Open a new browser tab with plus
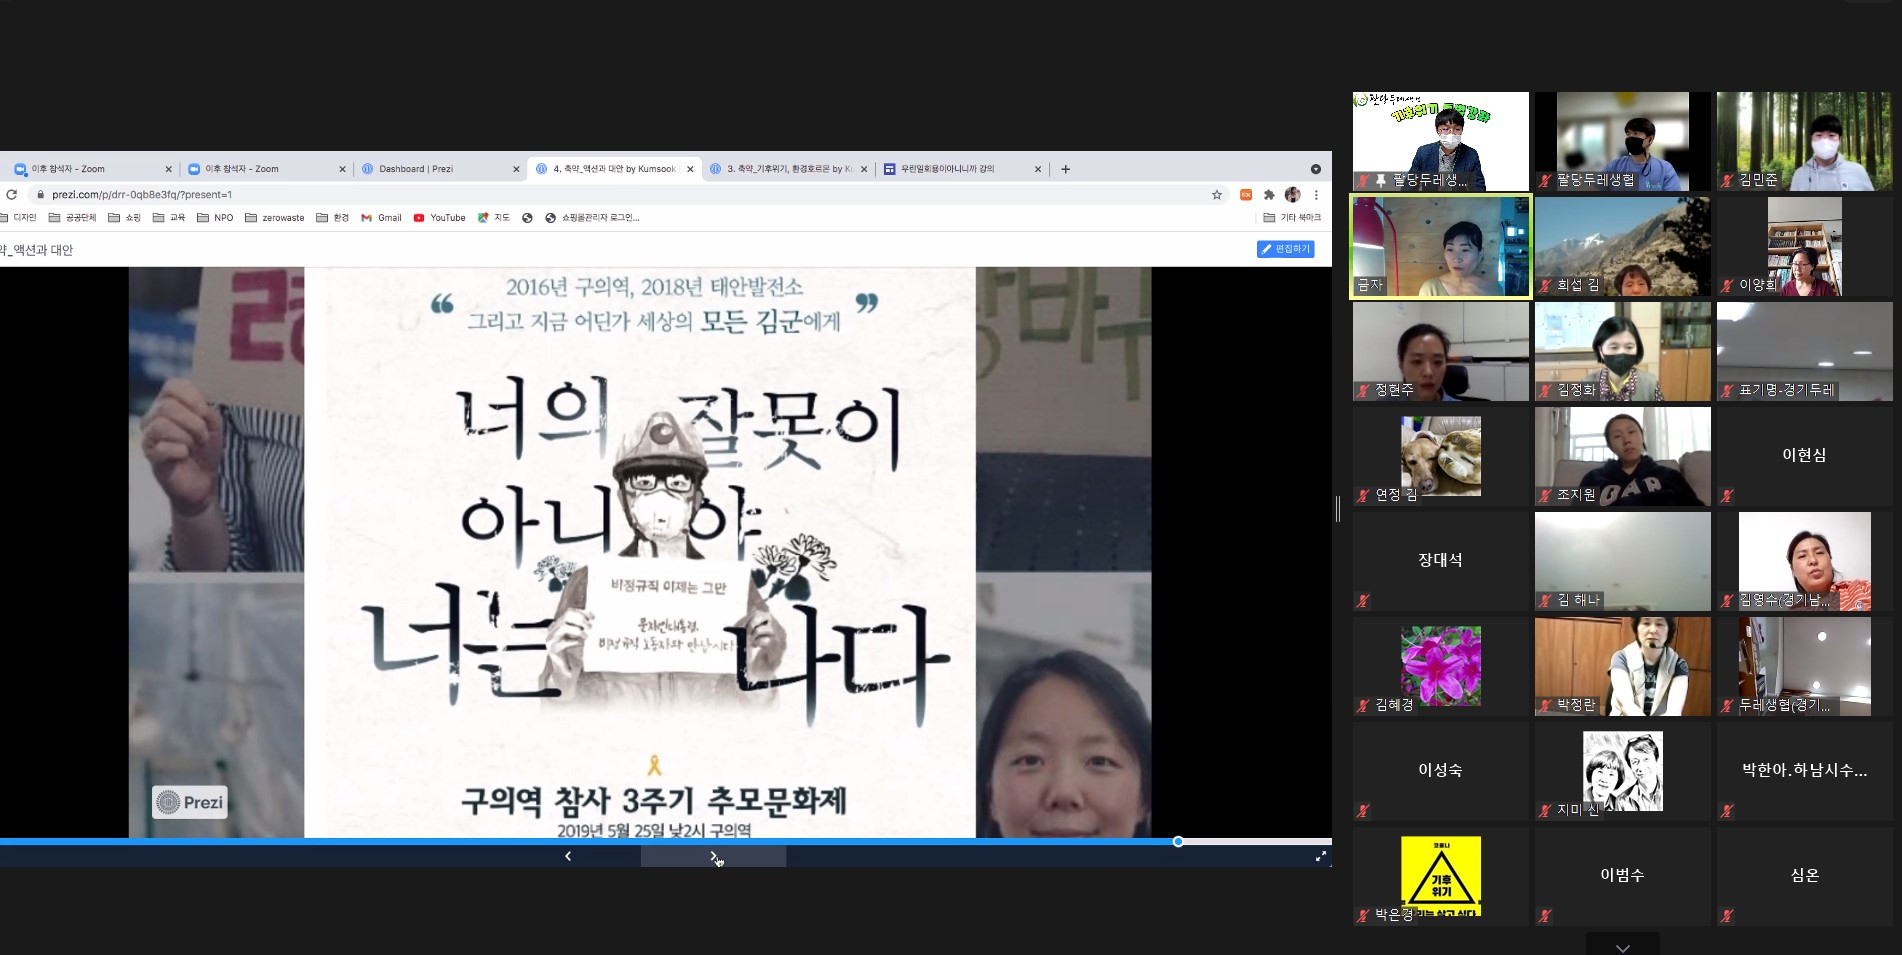The image size is (1902, 955). pyautogui.click(x=1065, y=169)
